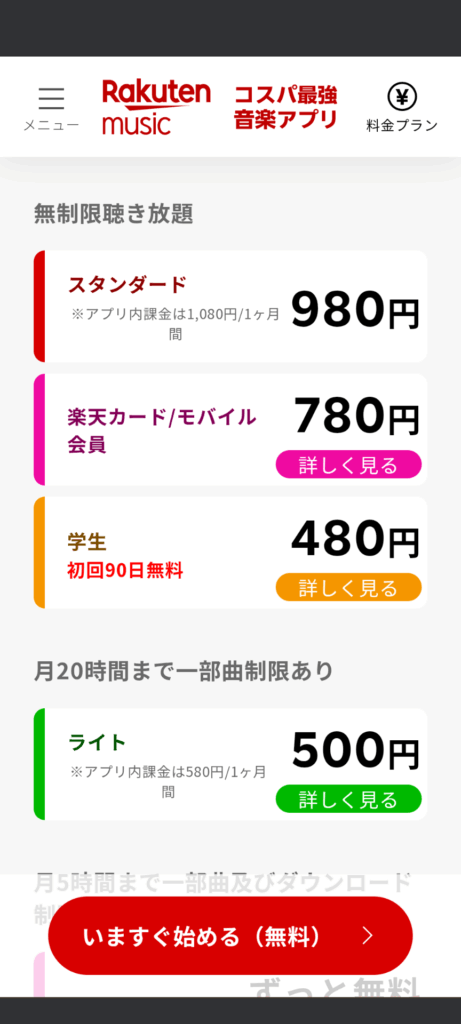Click the コスパ最強音楽アプリ banner text

(286, 107)
